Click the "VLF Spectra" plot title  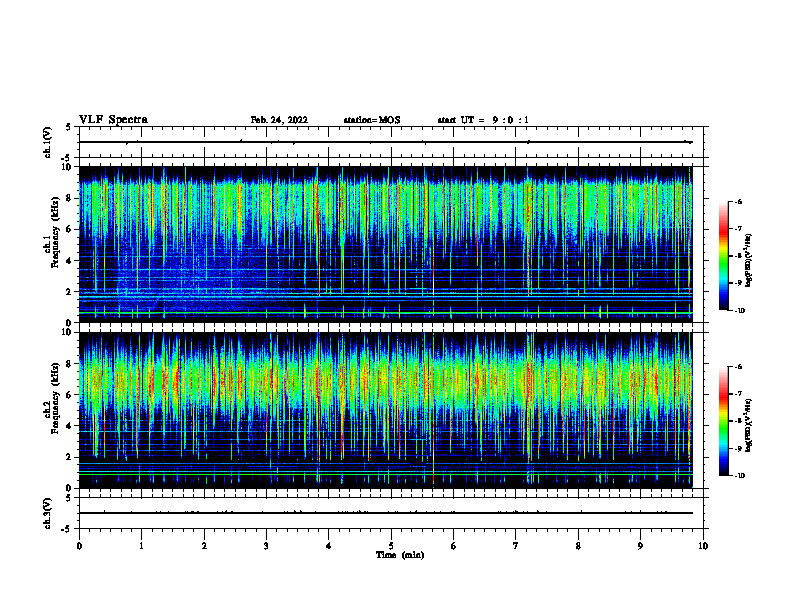[113, 120]
